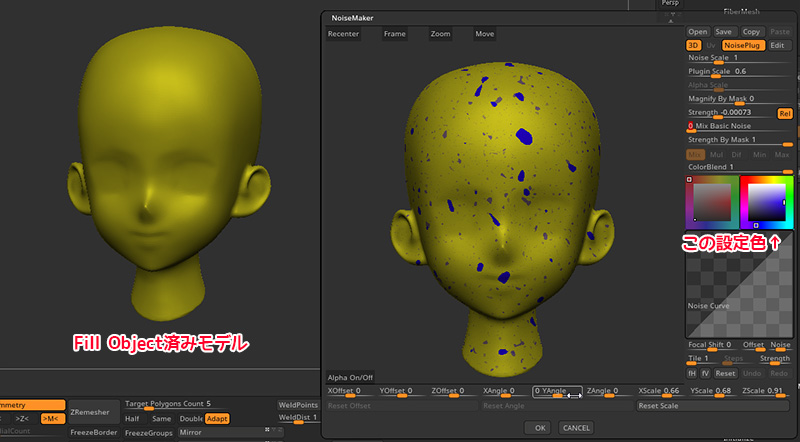This screenshot has width=800, height=442.
Task: Copy the noise settings
Action: pos(752,32)
